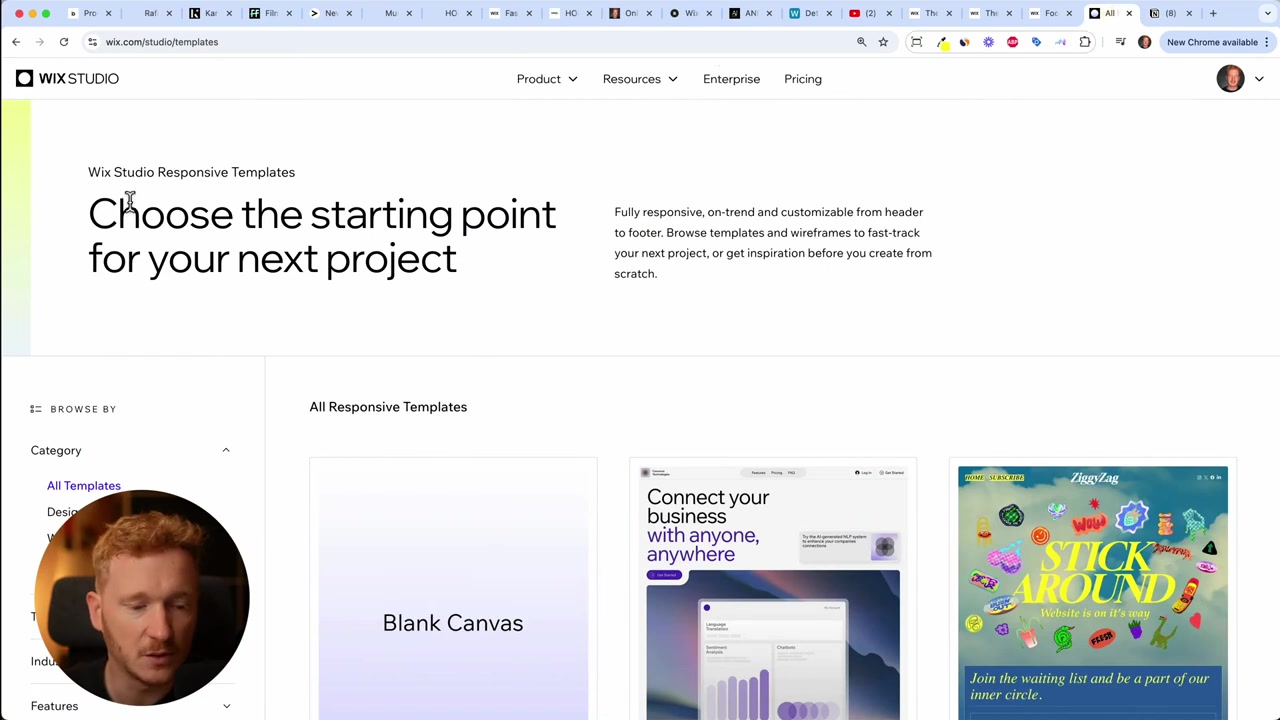Expand the Features section
This screenshot has width=1280, height=720.
226,706
